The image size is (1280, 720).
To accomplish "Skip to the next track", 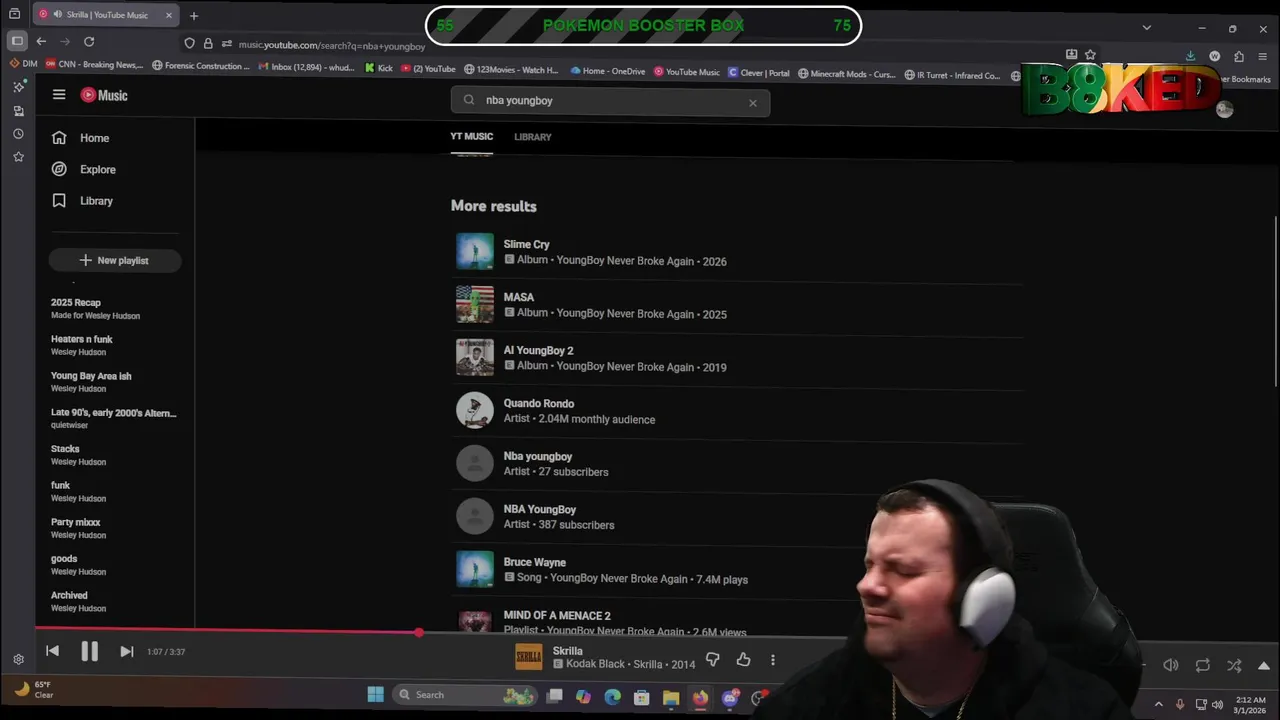I will click(126, 651).
